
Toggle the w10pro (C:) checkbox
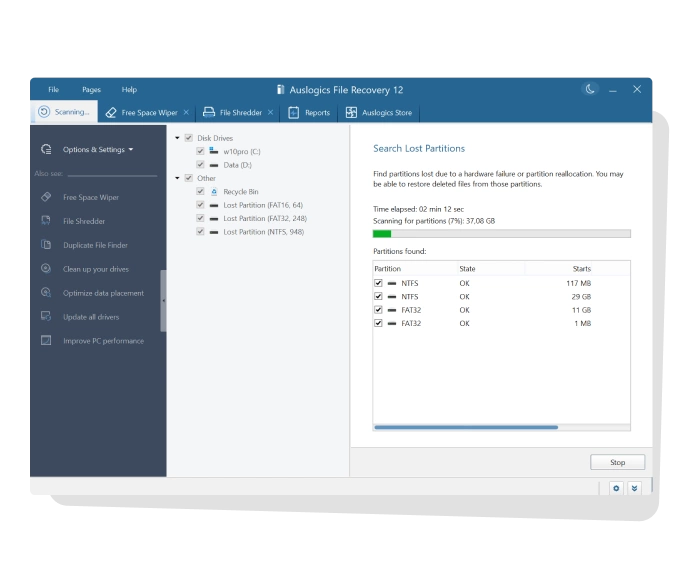tap(200, 151)
